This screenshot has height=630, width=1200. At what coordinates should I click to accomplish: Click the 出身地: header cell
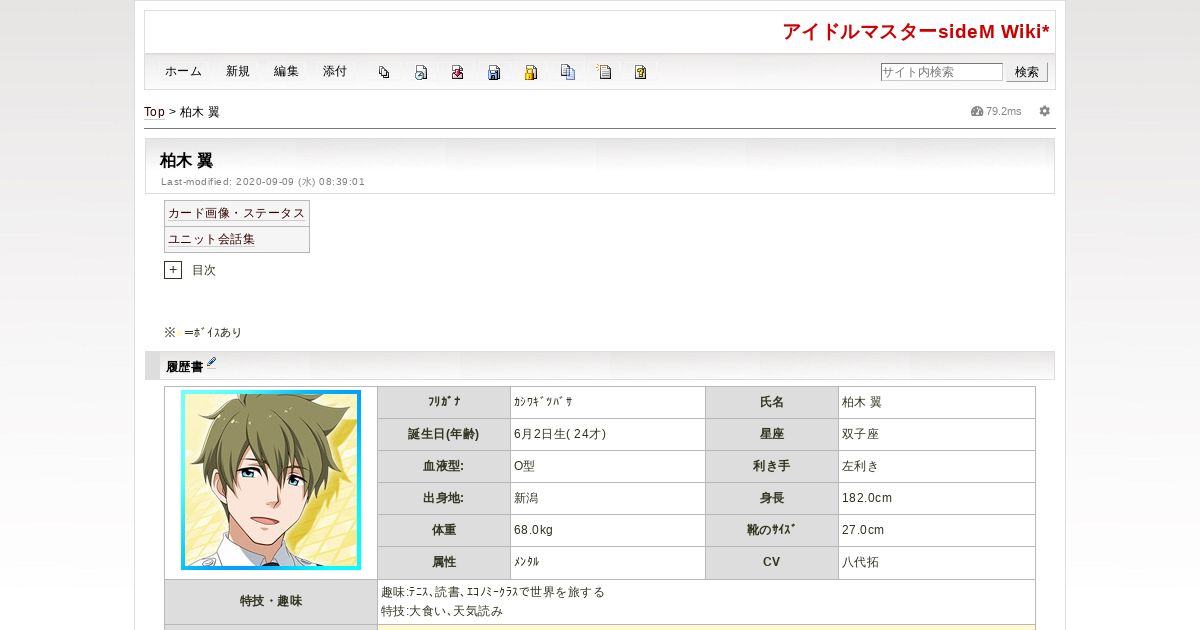pos(444,498)
